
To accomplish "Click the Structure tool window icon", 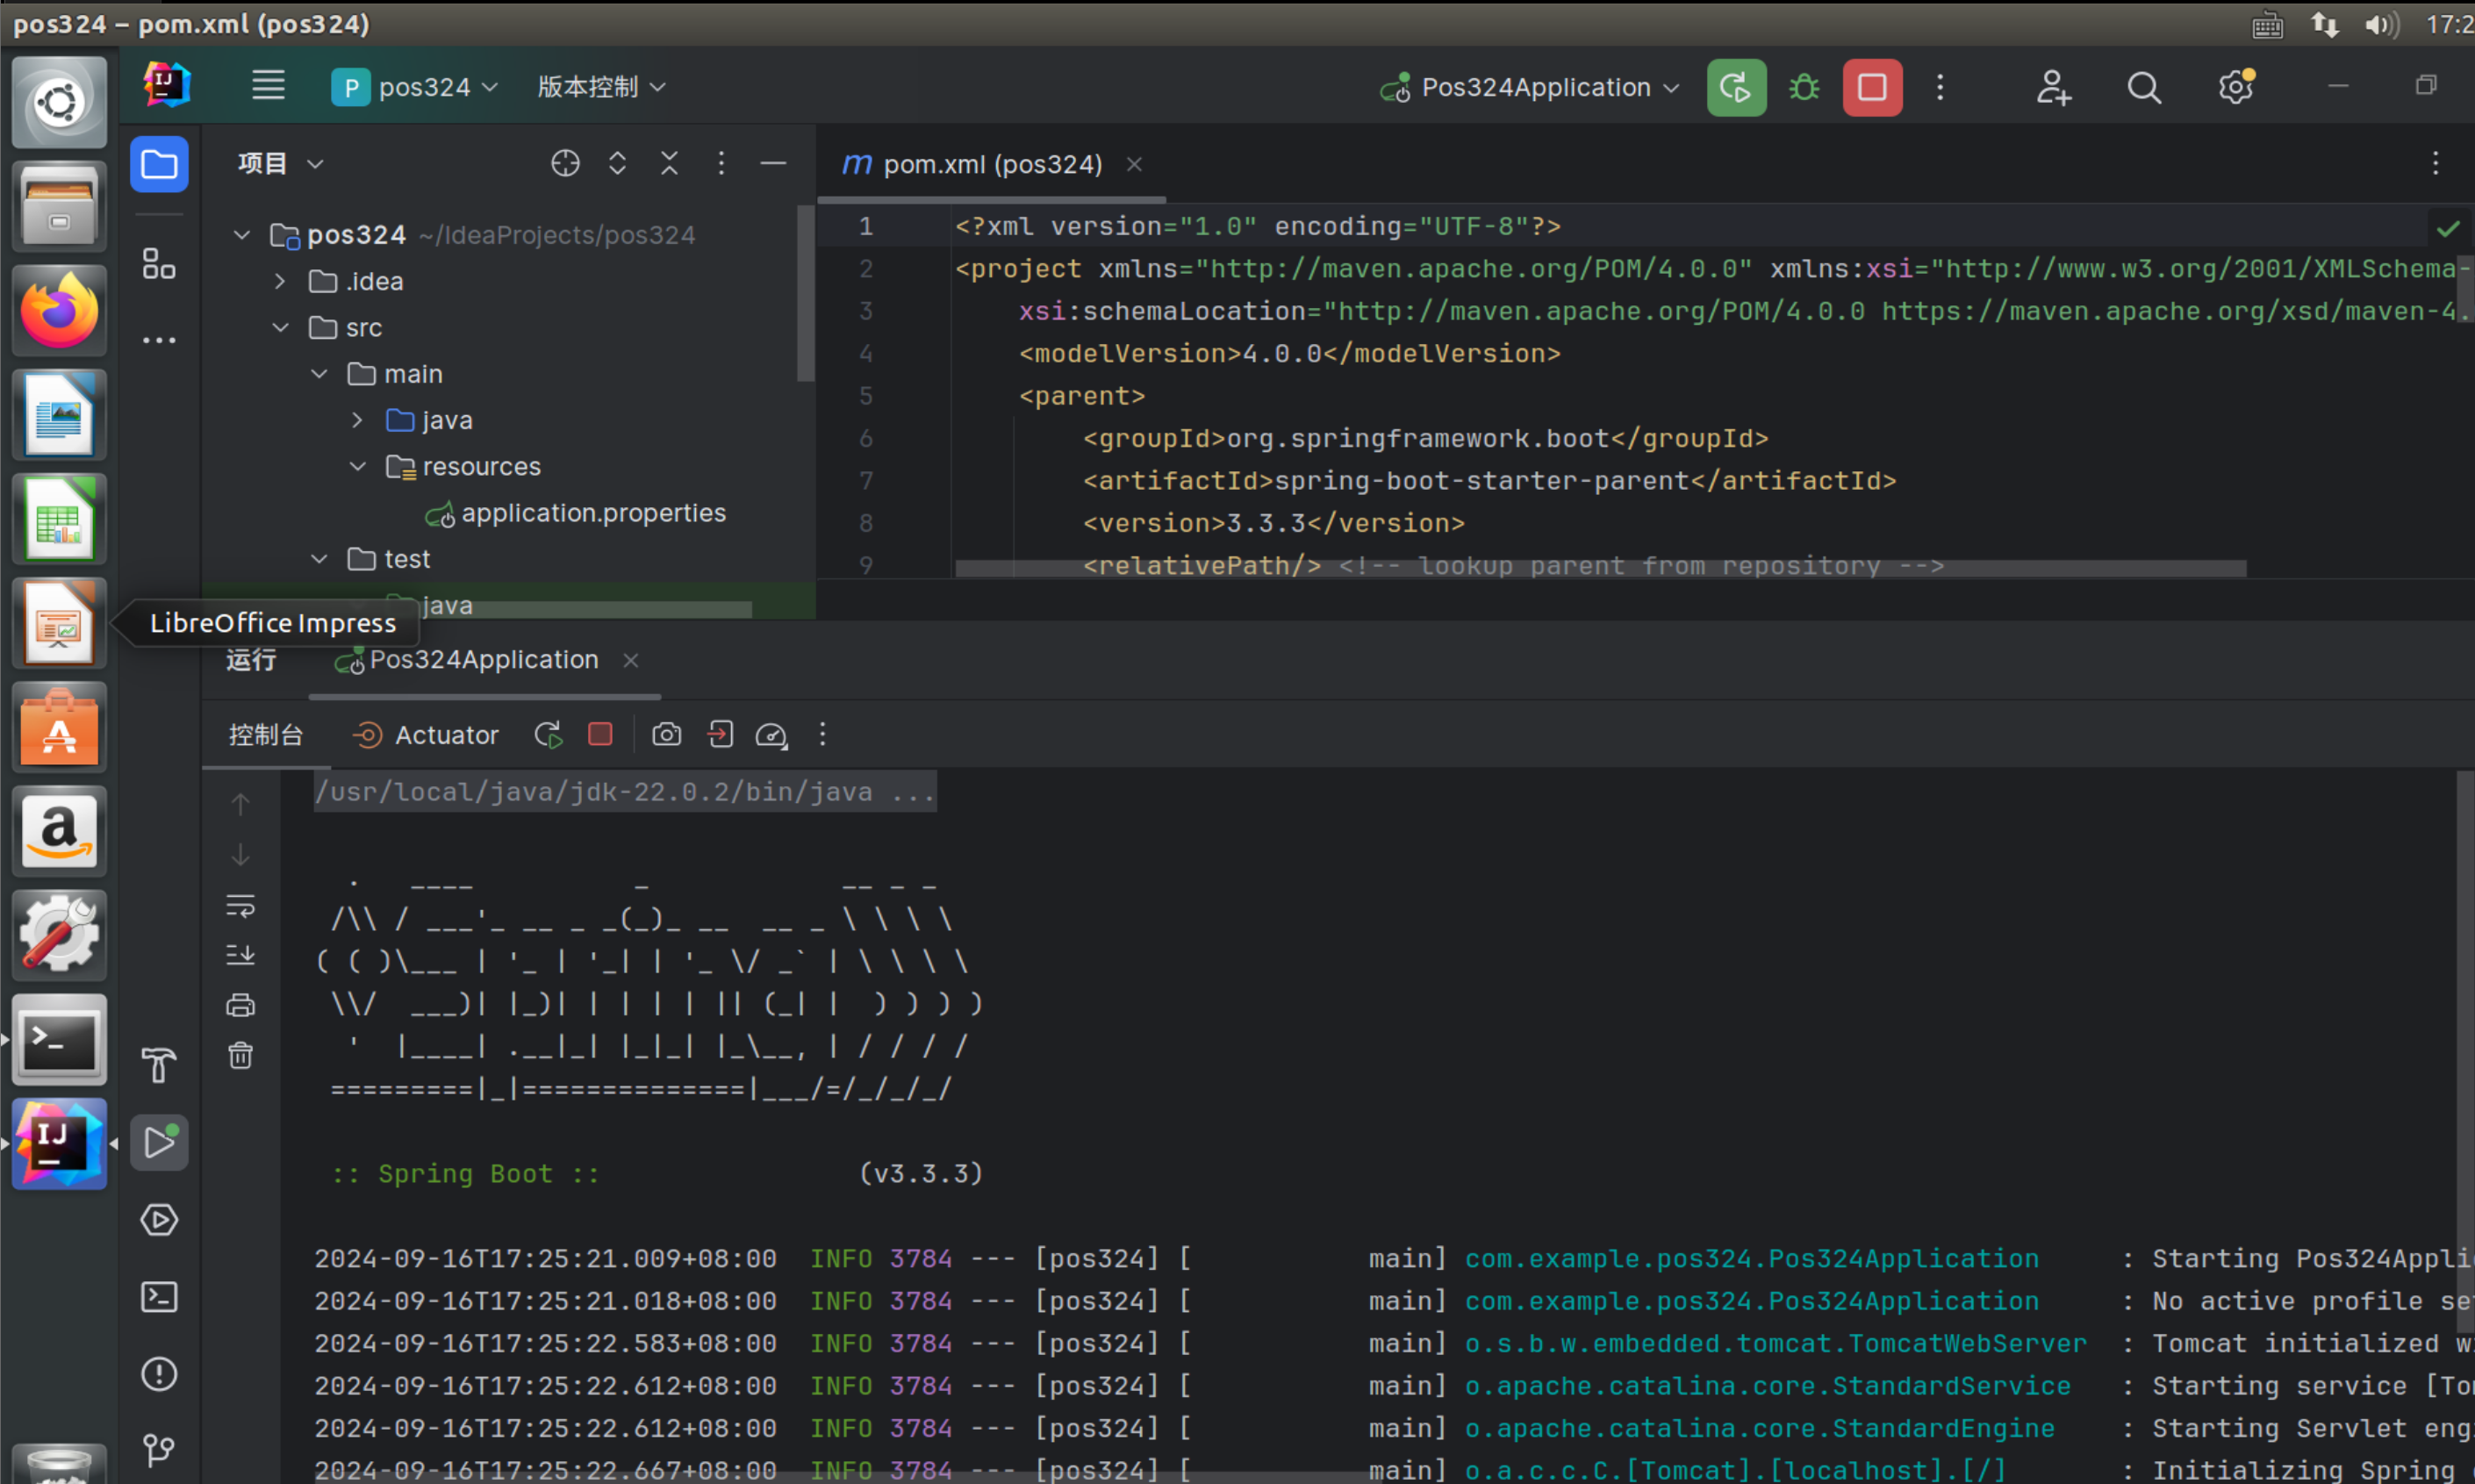I will point(159,264).
